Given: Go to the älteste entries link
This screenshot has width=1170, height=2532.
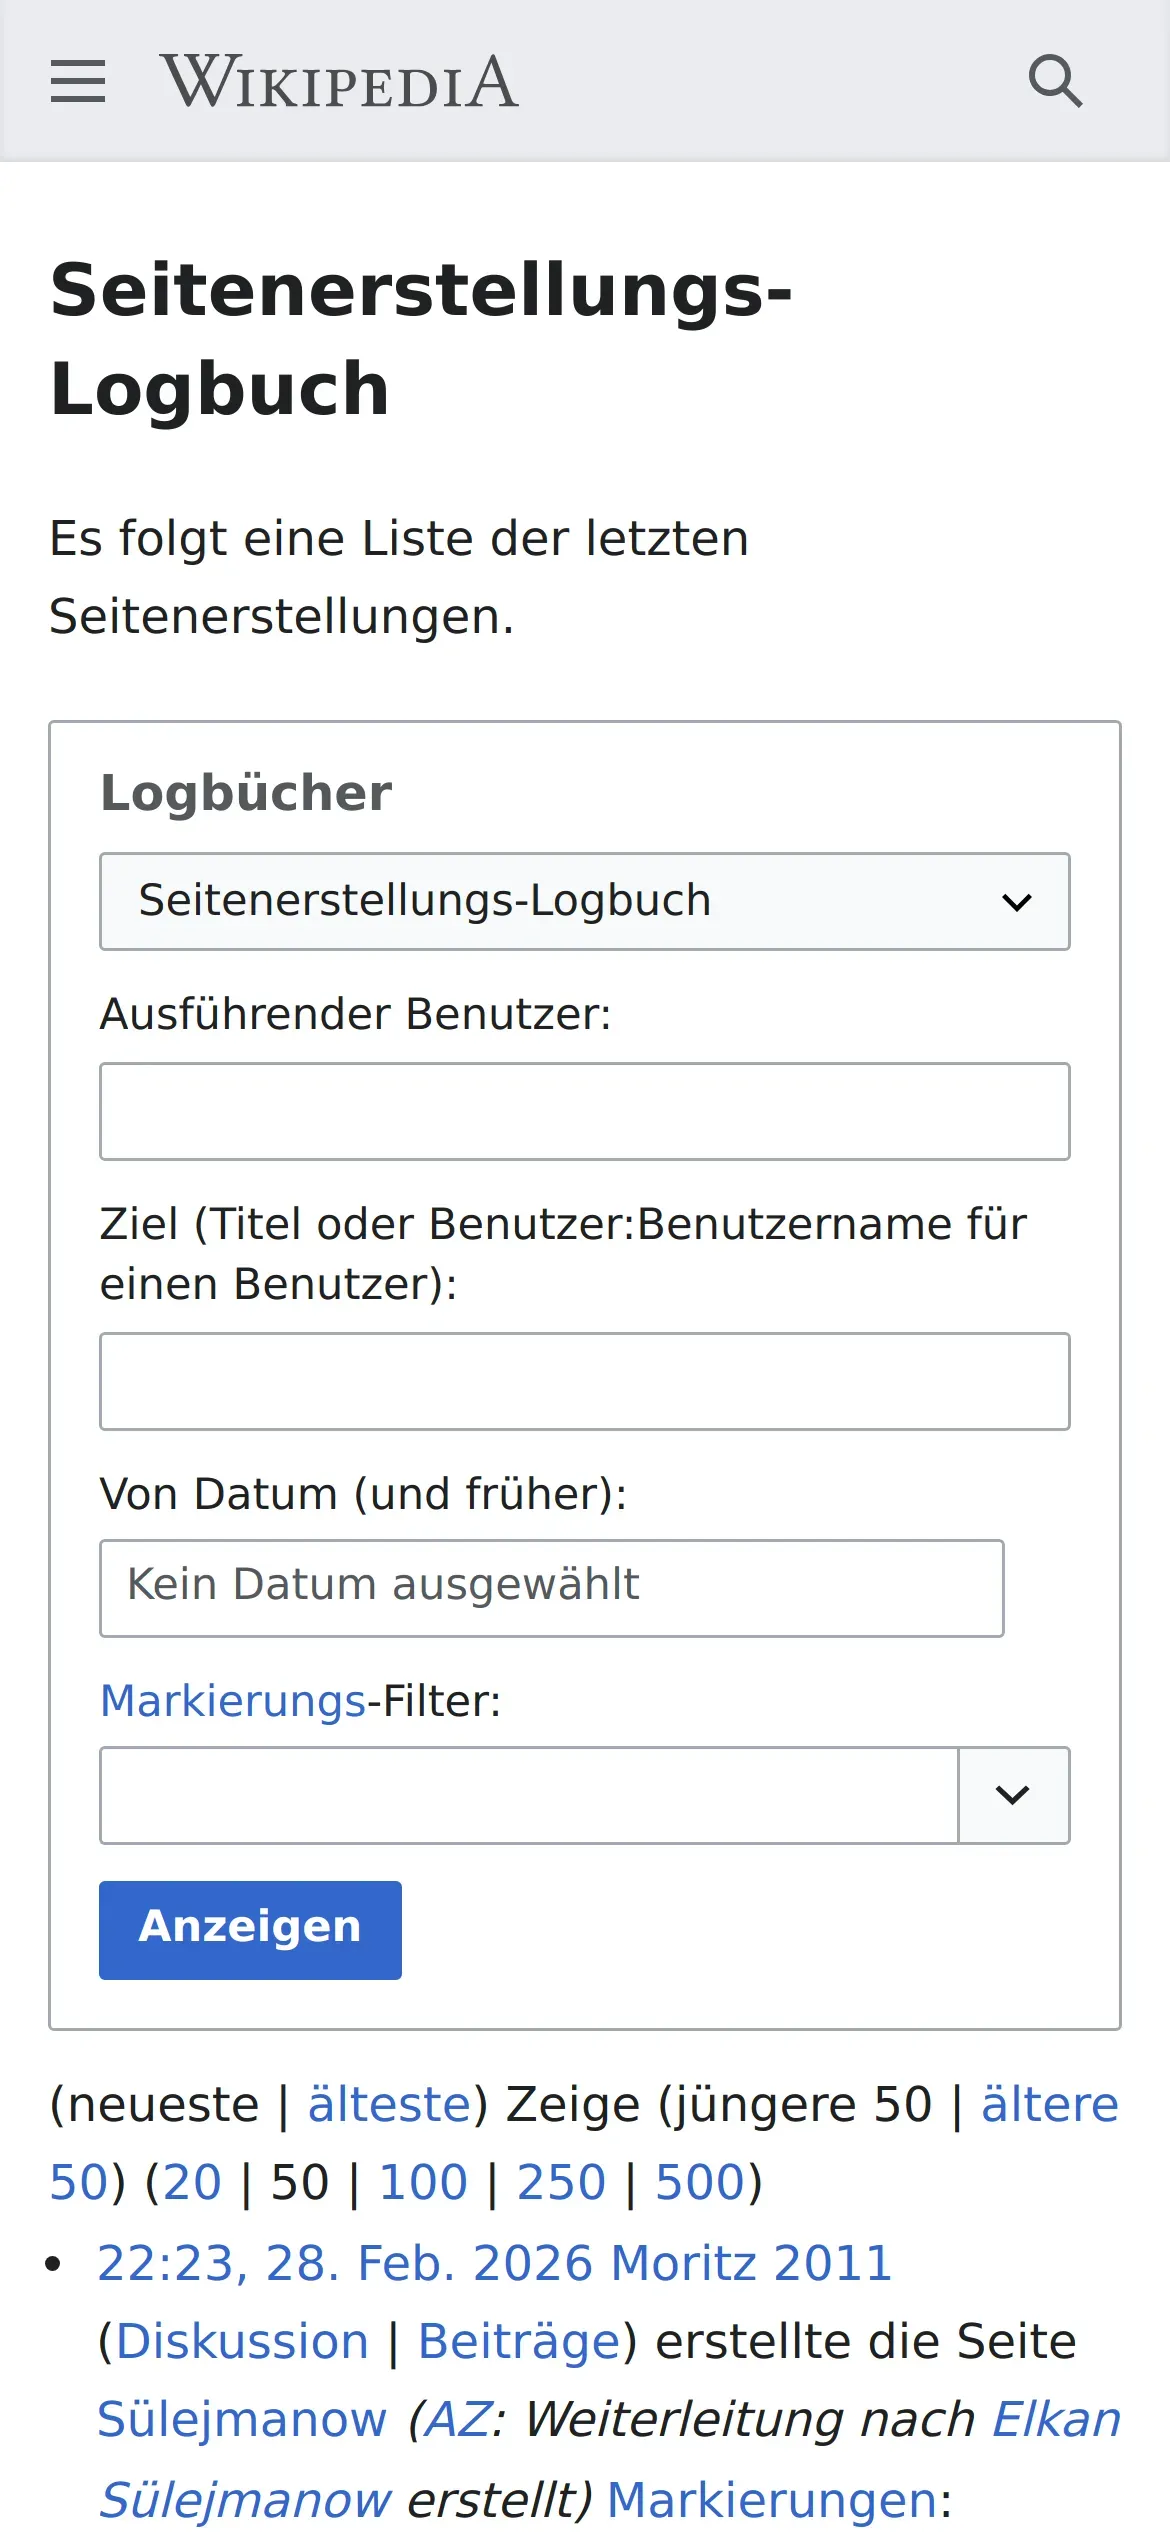Looking at the screenshot, I should (x=389, y=2104).
